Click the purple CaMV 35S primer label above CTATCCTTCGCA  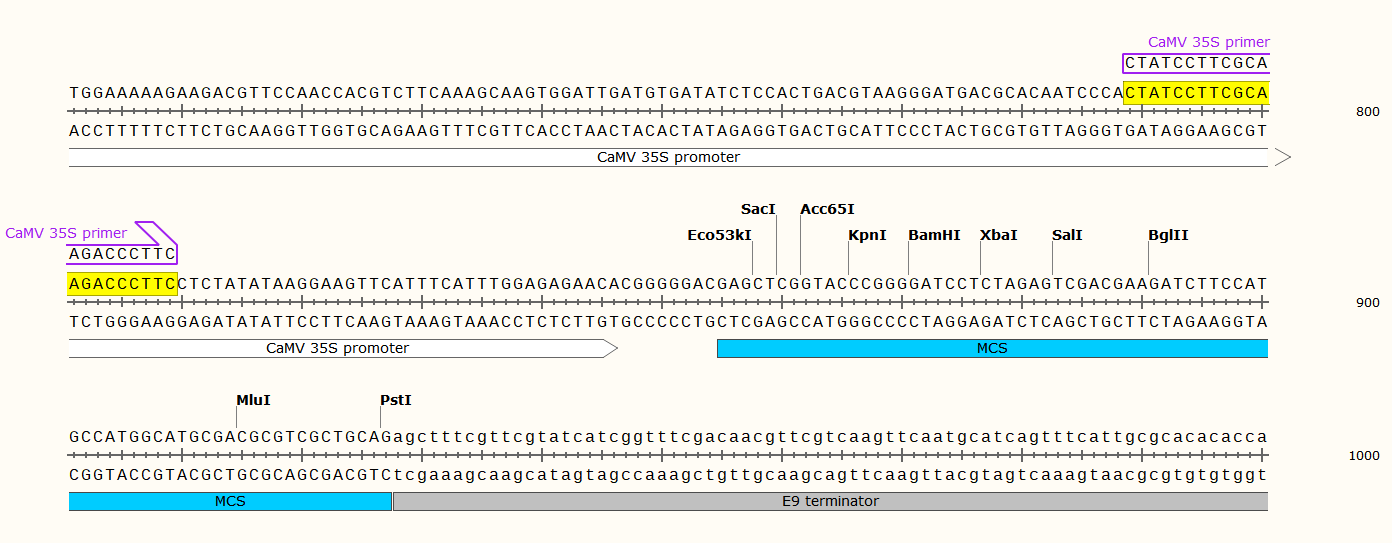click(x=1208, y=42)
